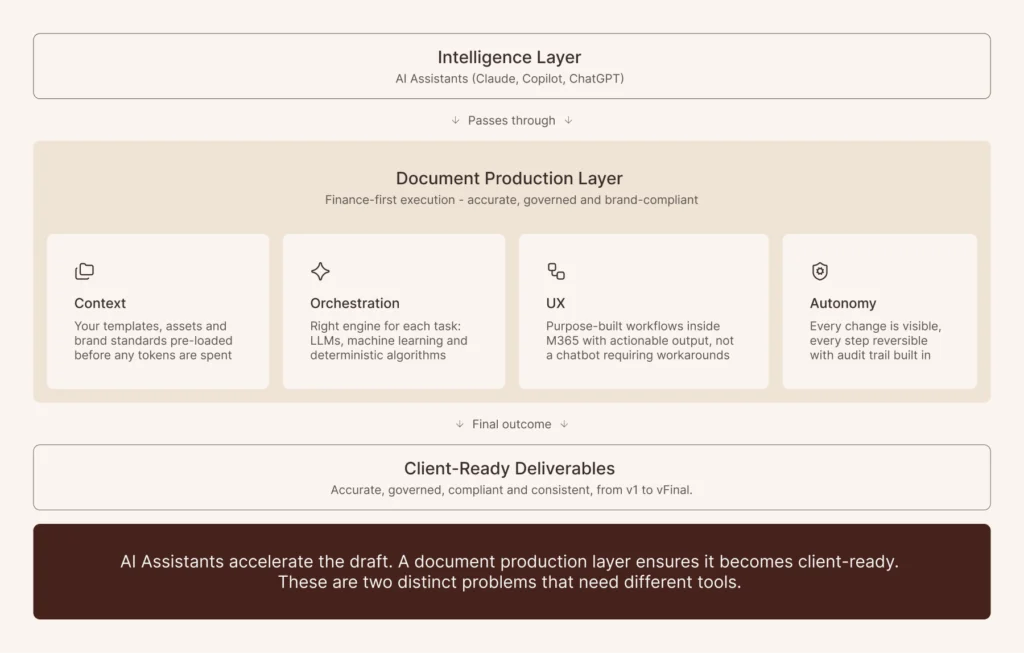Click 'Accurate, governed, compliant and consistent' subtitle
This screenshot has height=653, width=1024.
click(x=511, y=490)
